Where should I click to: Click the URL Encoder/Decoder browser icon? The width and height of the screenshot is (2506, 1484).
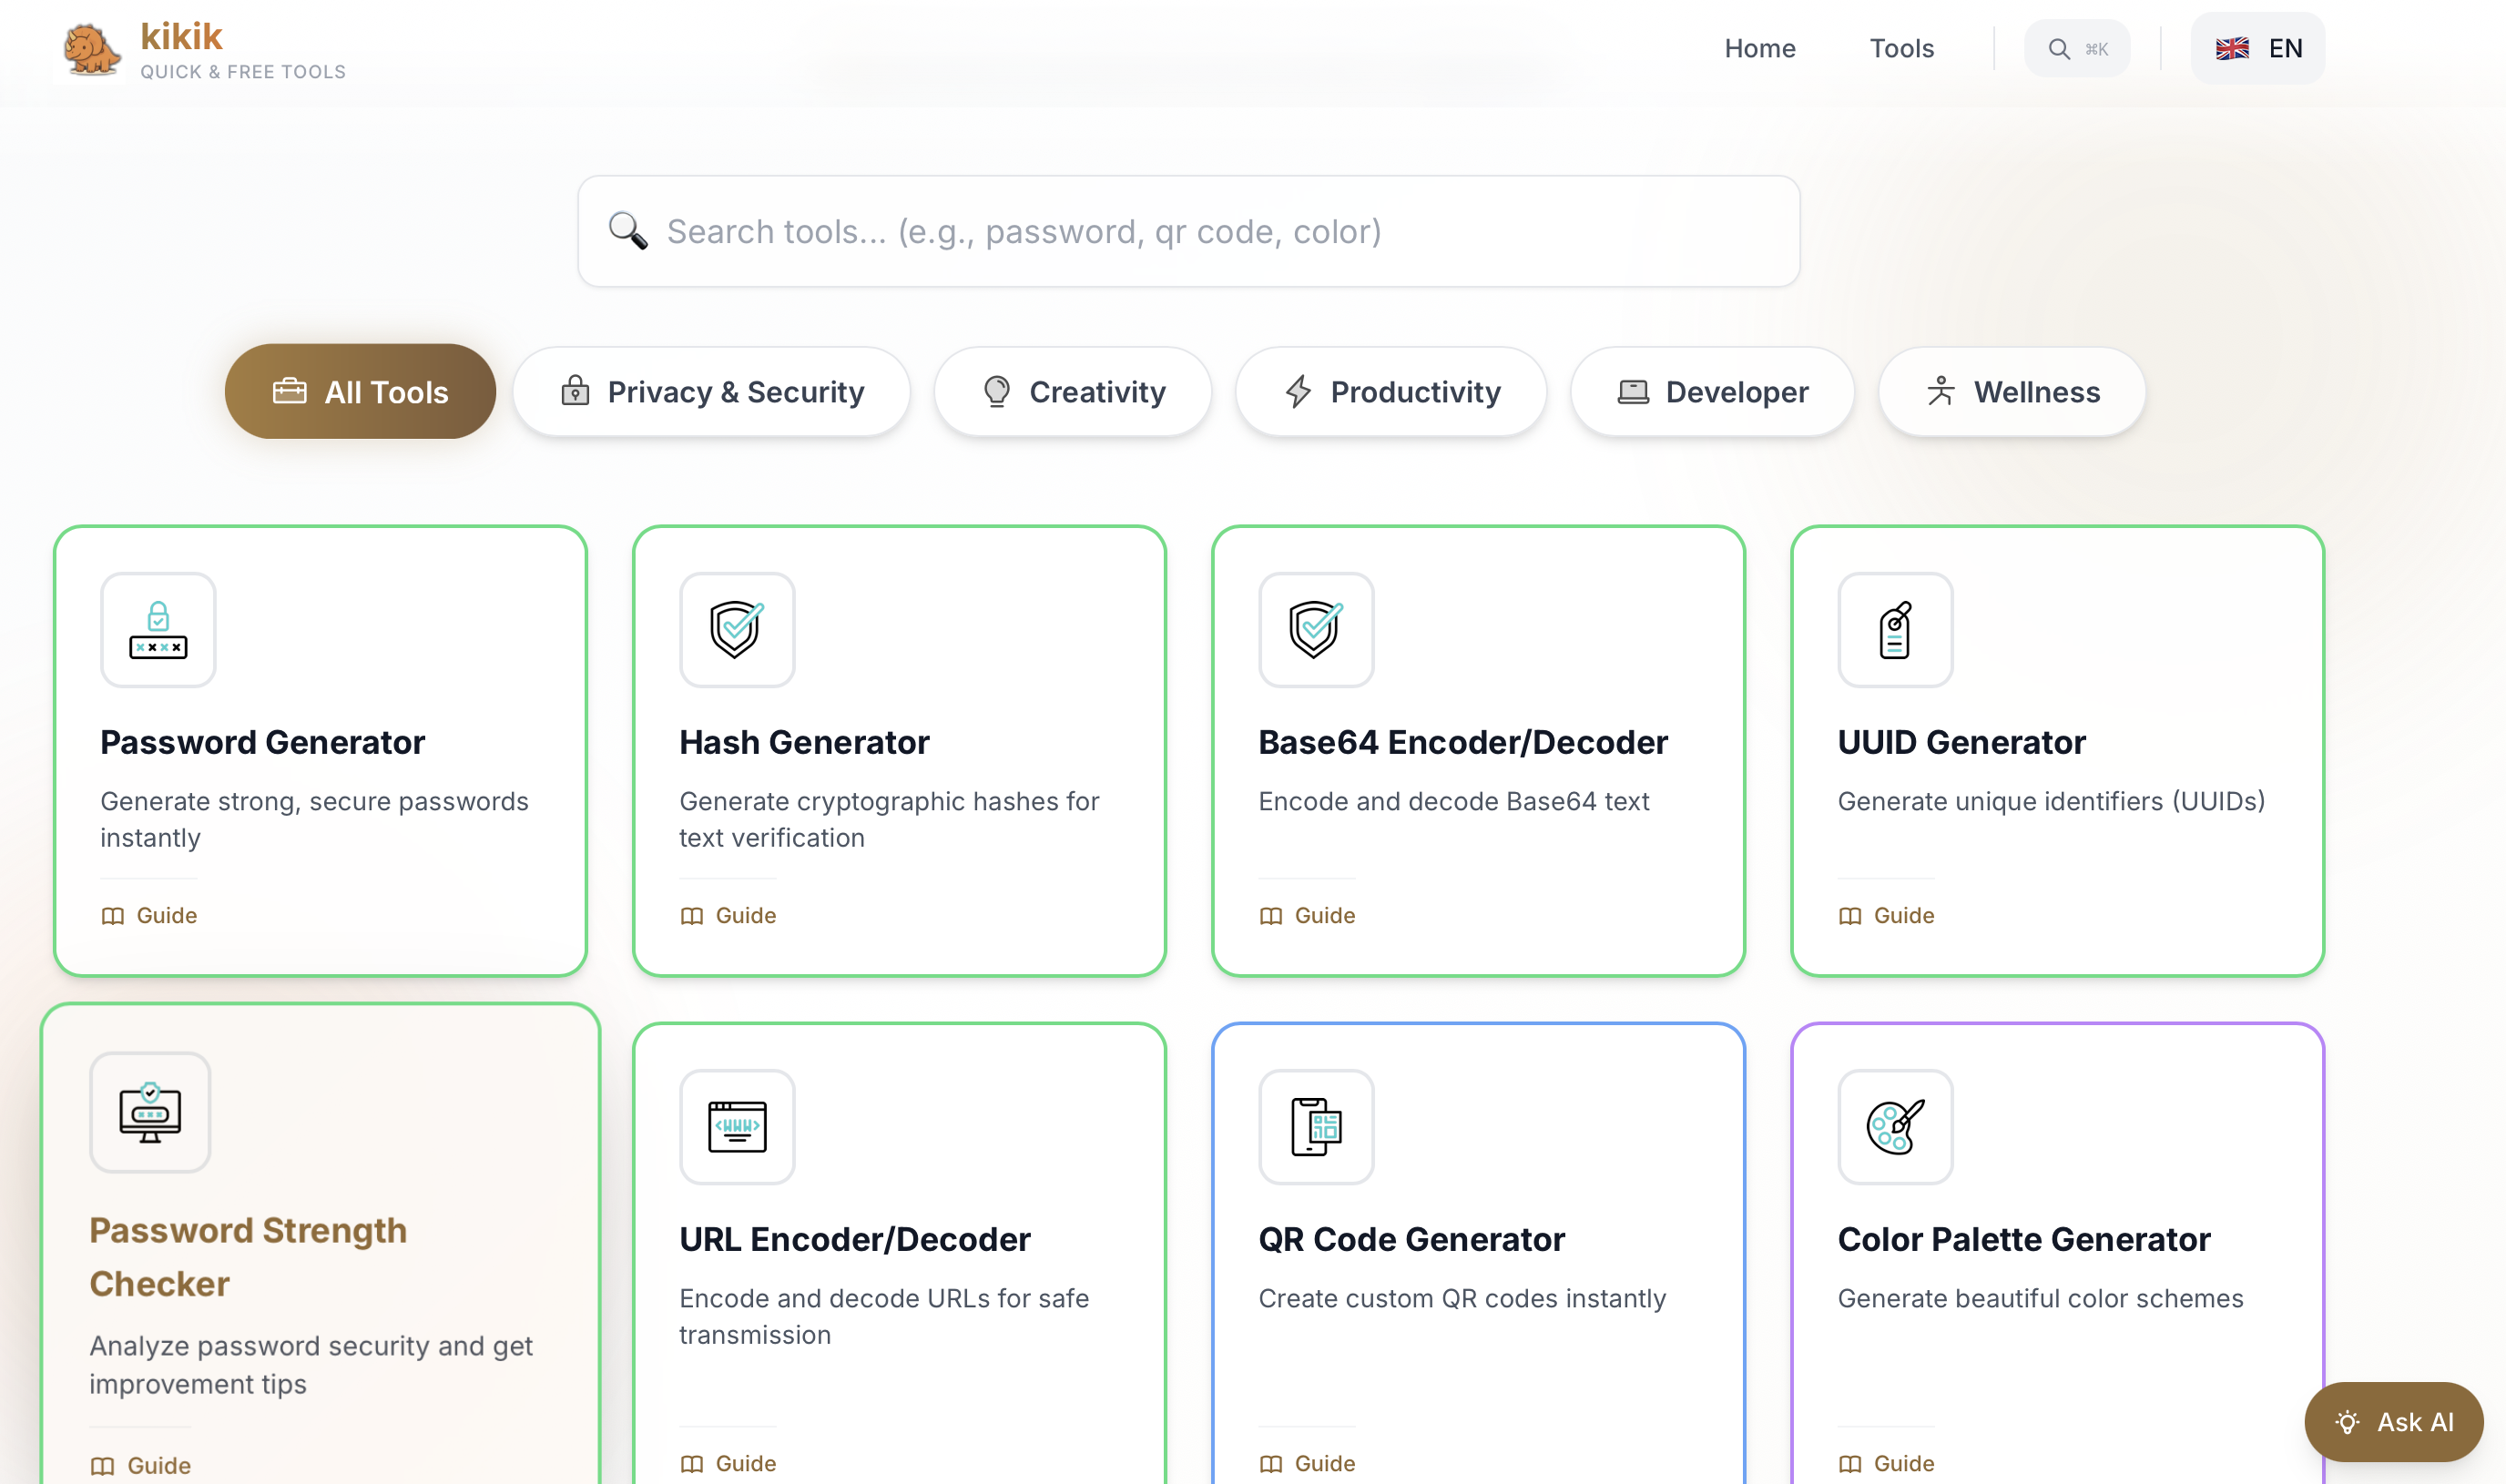point(737,1127)
